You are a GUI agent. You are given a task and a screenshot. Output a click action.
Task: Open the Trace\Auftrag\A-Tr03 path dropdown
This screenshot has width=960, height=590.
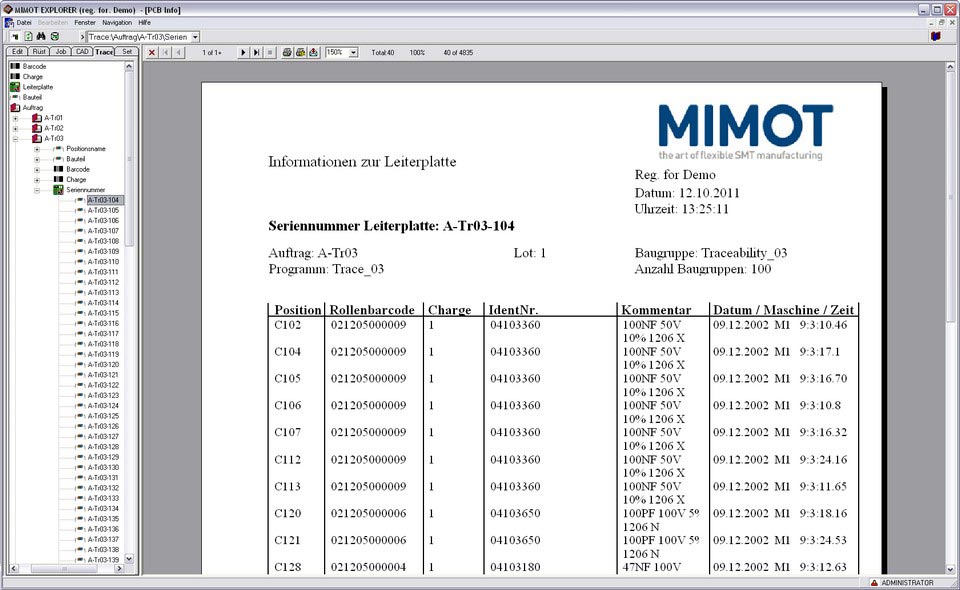tap(195, 37)
